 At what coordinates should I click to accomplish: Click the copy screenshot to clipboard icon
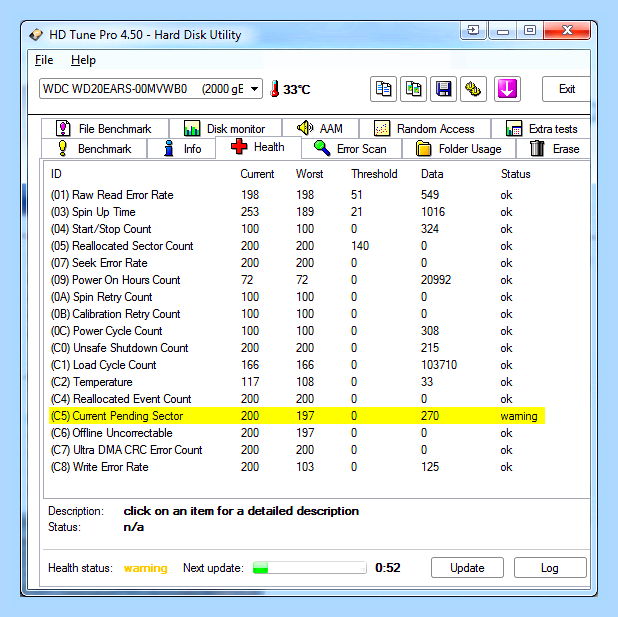click(x=413, y=89)
